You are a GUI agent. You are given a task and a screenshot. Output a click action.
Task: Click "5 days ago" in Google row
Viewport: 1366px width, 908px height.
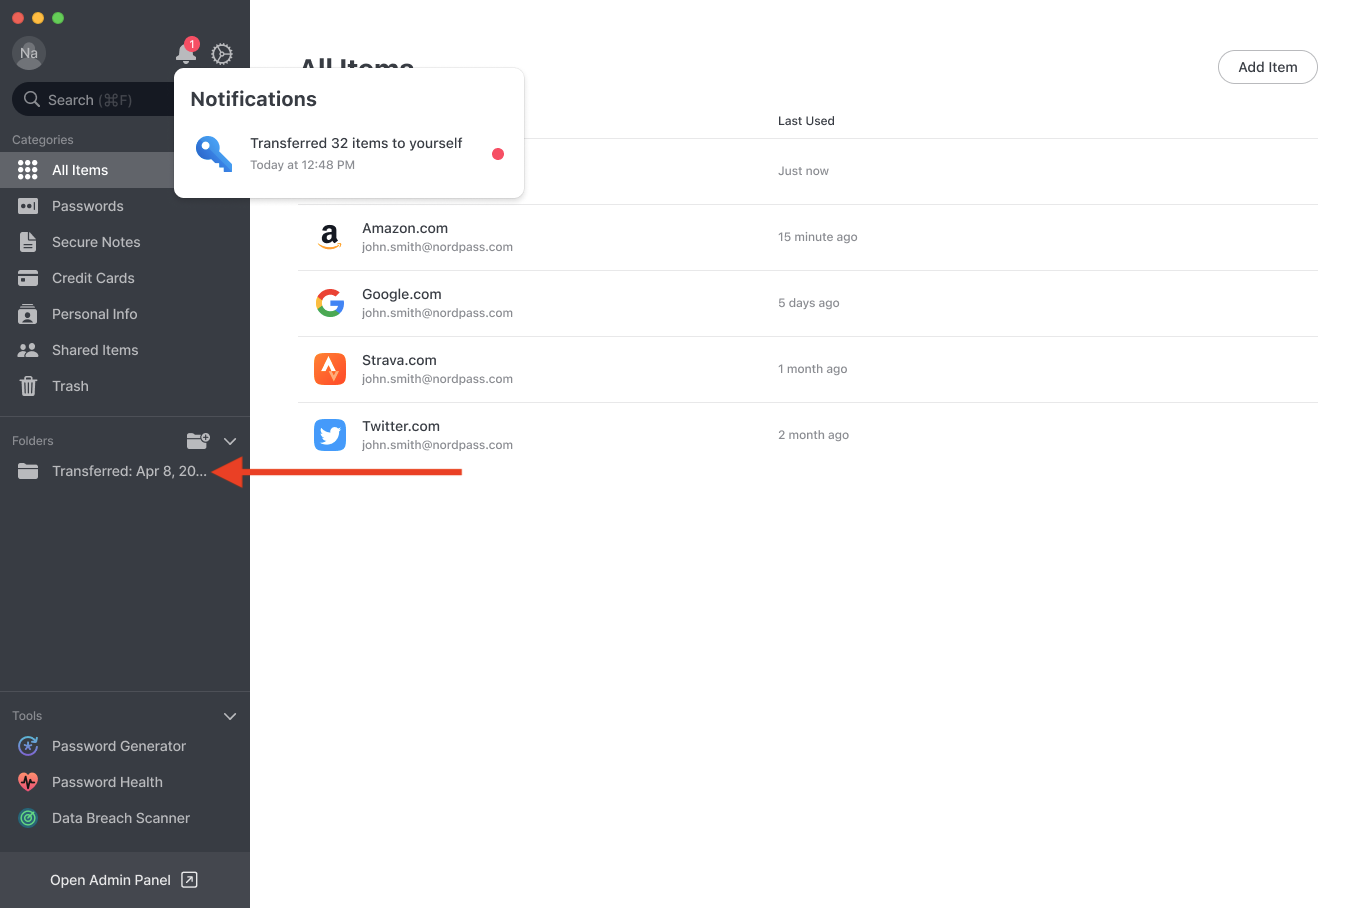[x=809, y=303]
